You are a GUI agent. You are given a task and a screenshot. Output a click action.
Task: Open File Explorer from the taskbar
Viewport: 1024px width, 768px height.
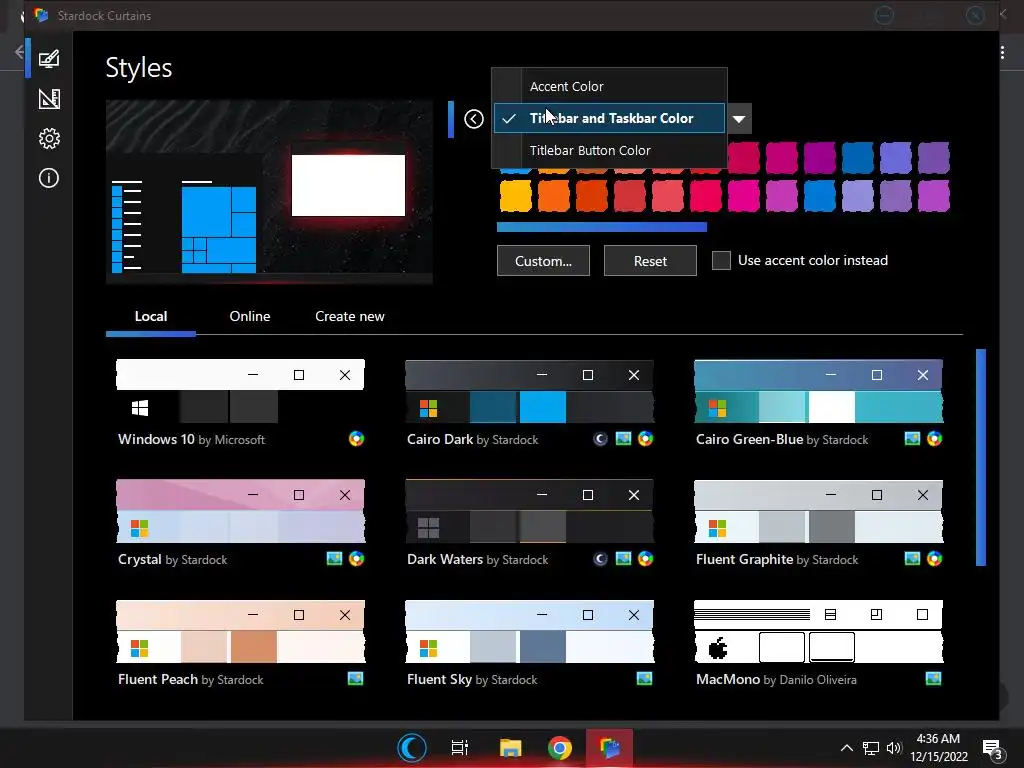coord(511,748)
